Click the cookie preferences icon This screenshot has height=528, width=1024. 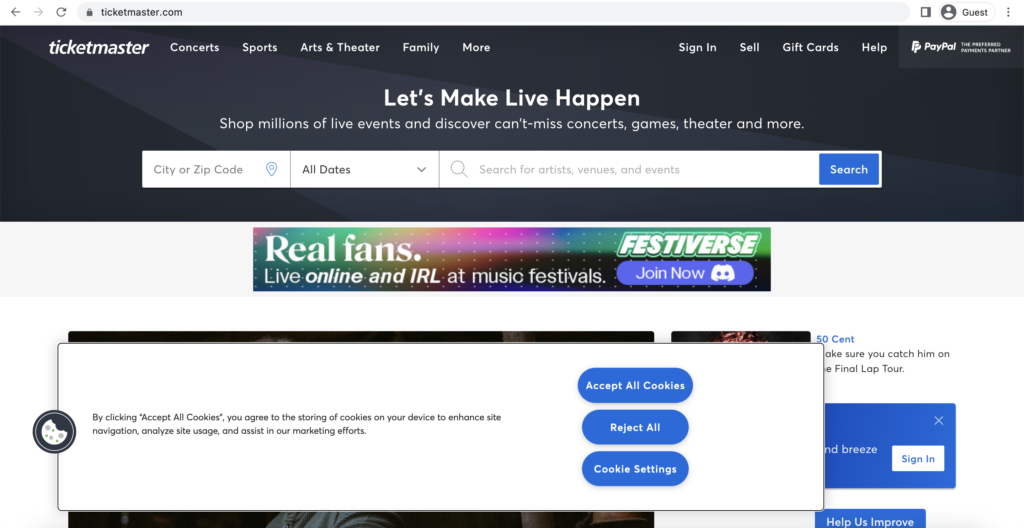54,432
